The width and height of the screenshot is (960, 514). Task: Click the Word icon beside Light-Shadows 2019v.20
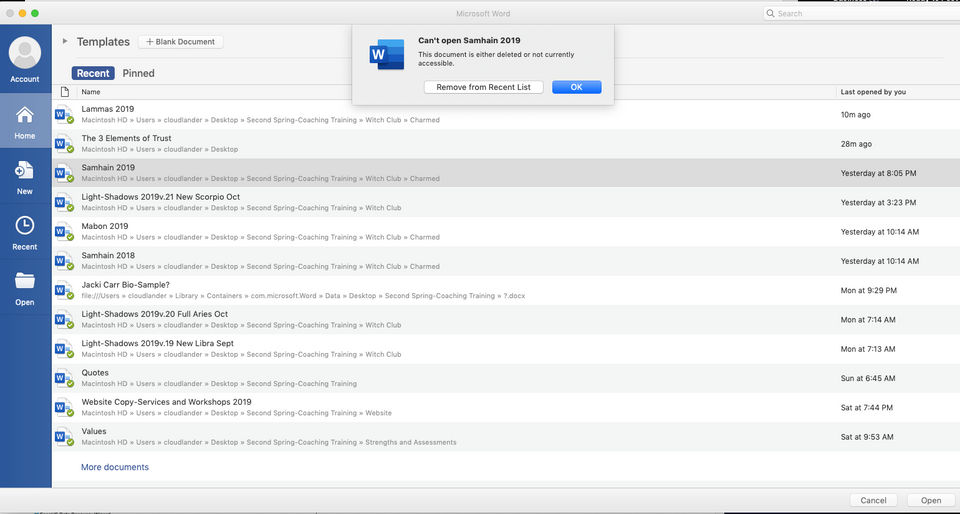point(64,320)
